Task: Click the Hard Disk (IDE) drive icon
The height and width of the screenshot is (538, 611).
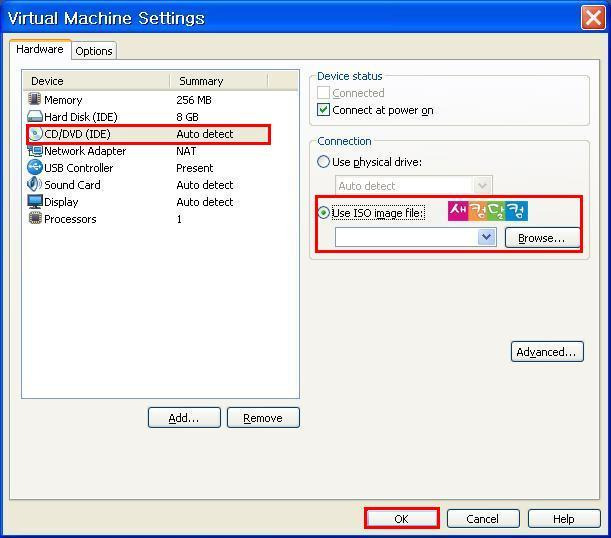Action: (x=34, y=116)
